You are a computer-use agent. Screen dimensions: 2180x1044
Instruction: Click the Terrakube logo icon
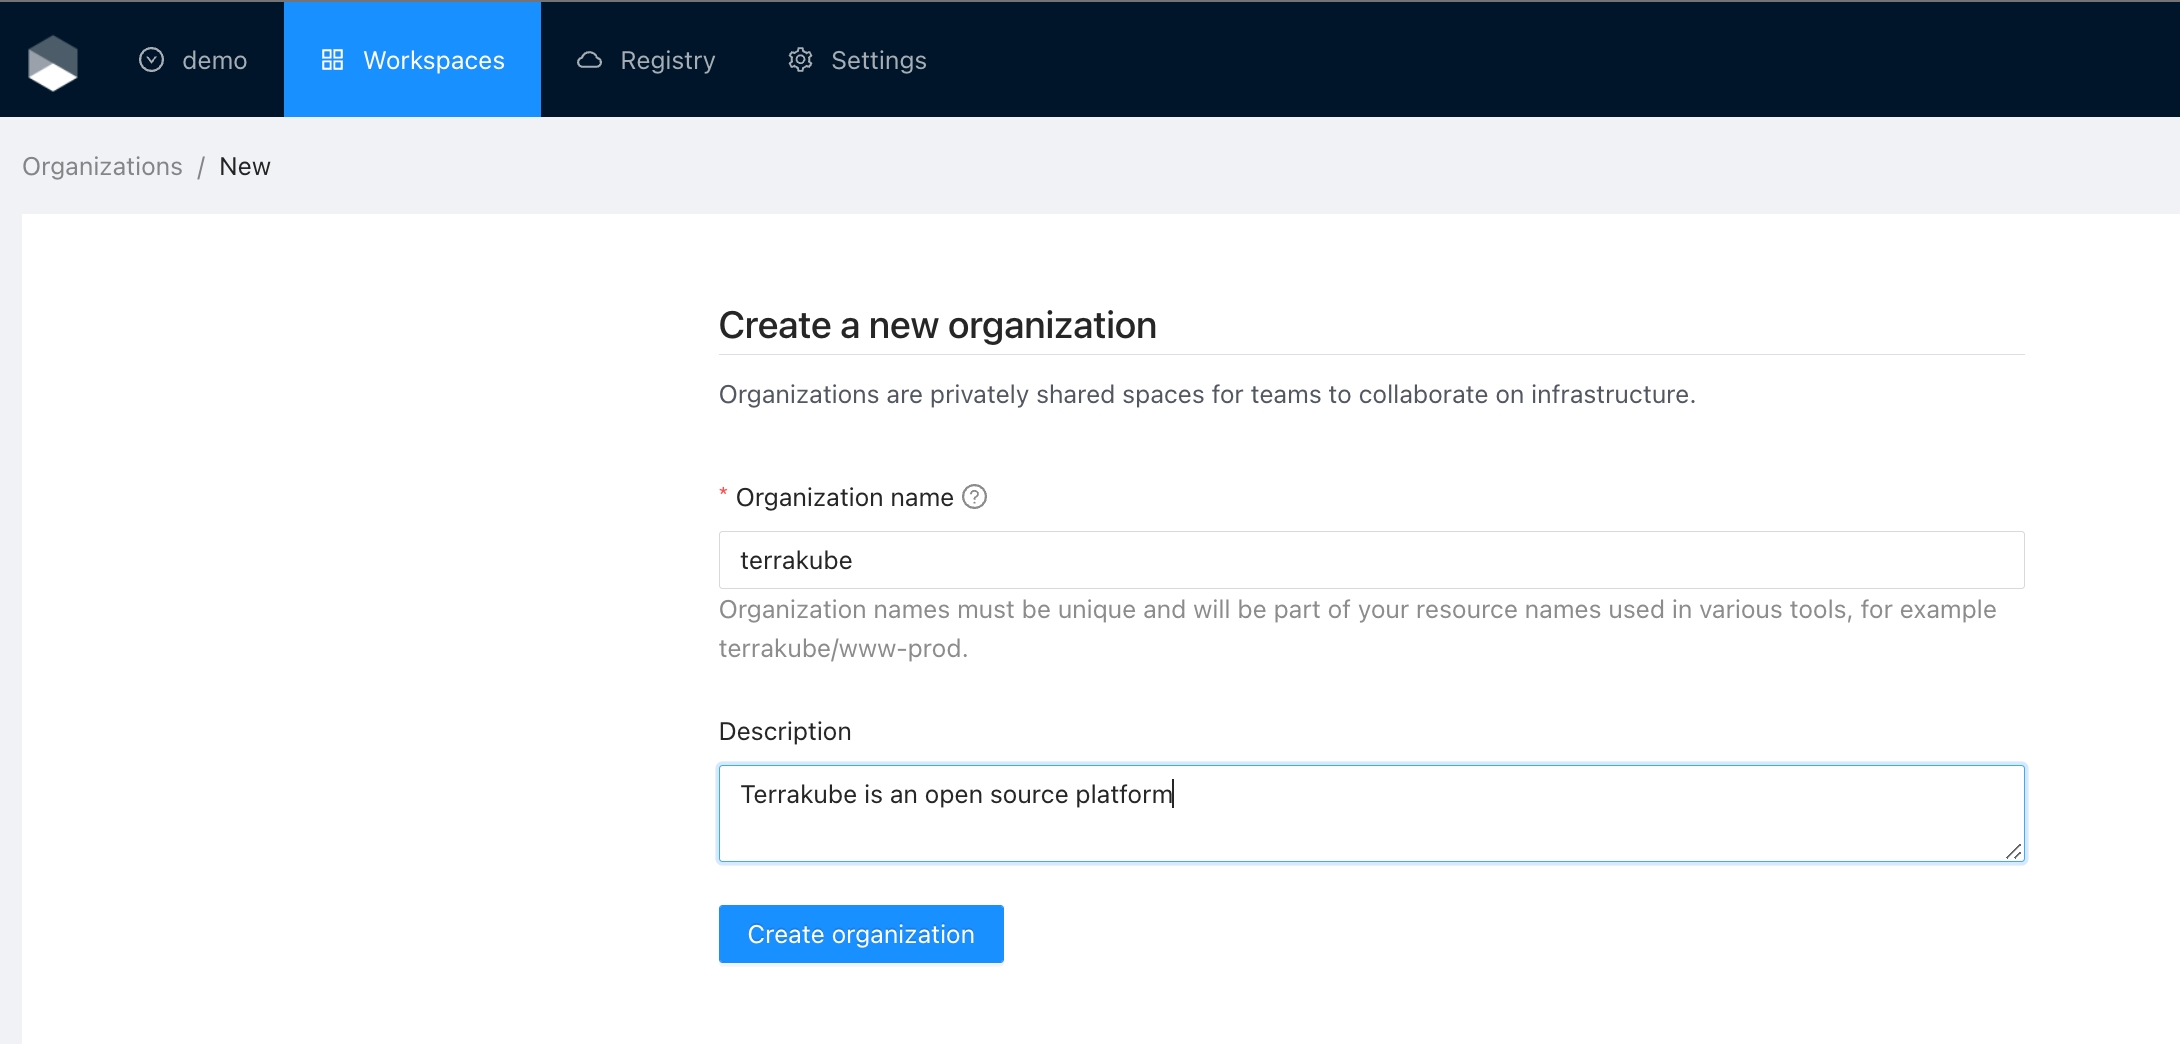pyautogui.click(x=53, y=62)
